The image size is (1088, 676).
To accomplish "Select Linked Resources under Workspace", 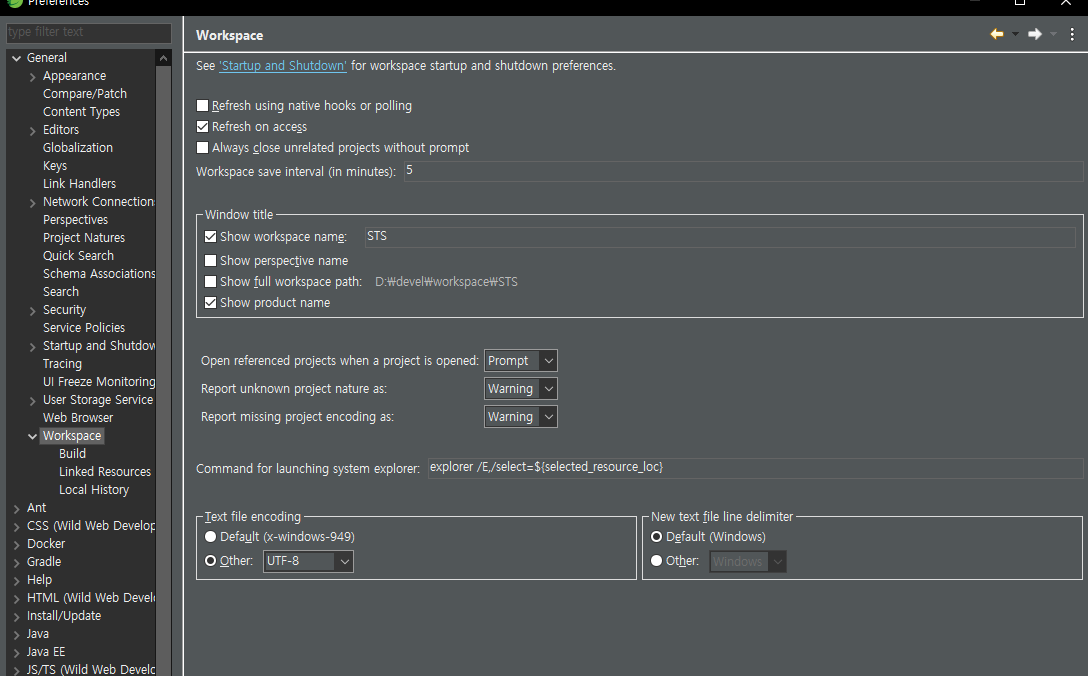I will (x=105, y=472).
